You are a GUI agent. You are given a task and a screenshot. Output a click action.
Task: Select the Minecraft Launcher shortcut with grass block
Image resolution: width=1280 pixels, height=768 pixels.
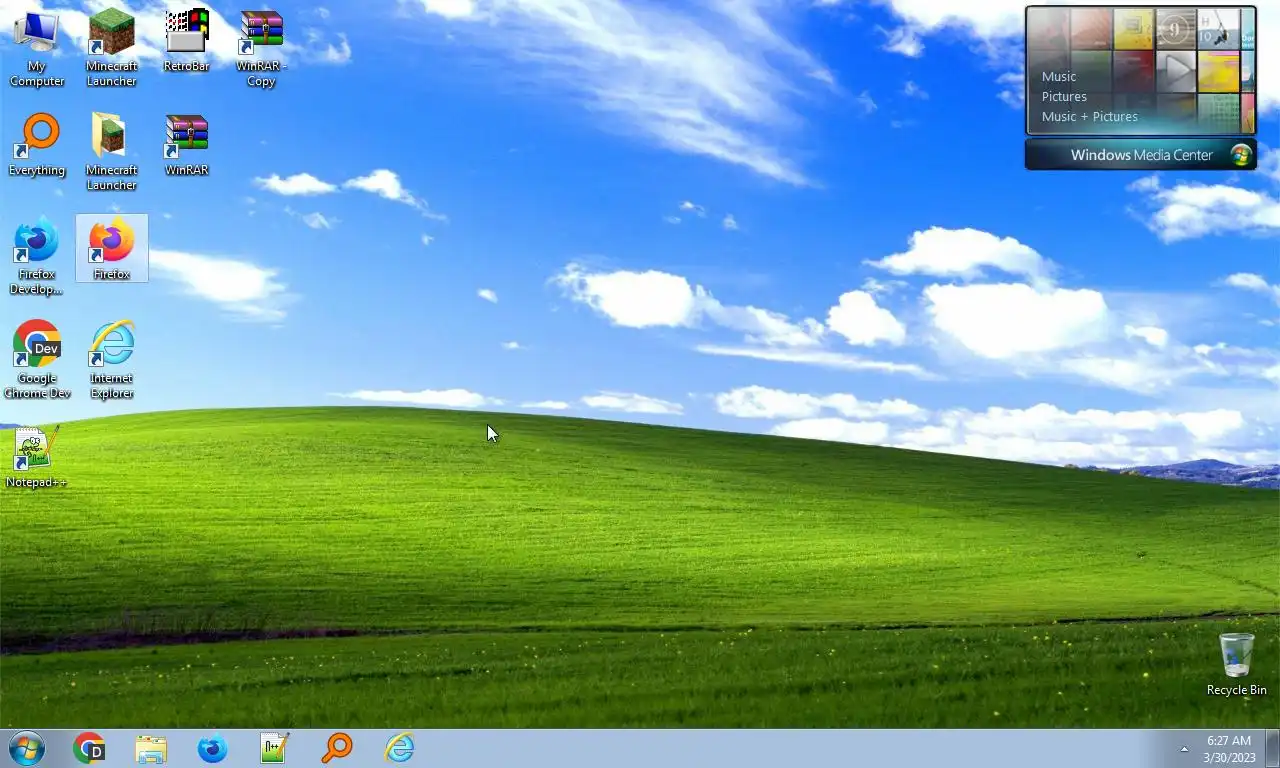(111, 48)
